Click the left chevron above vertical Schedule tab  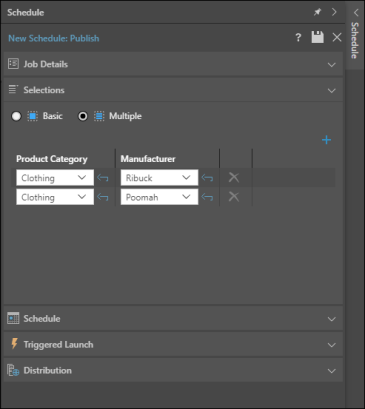356,13
